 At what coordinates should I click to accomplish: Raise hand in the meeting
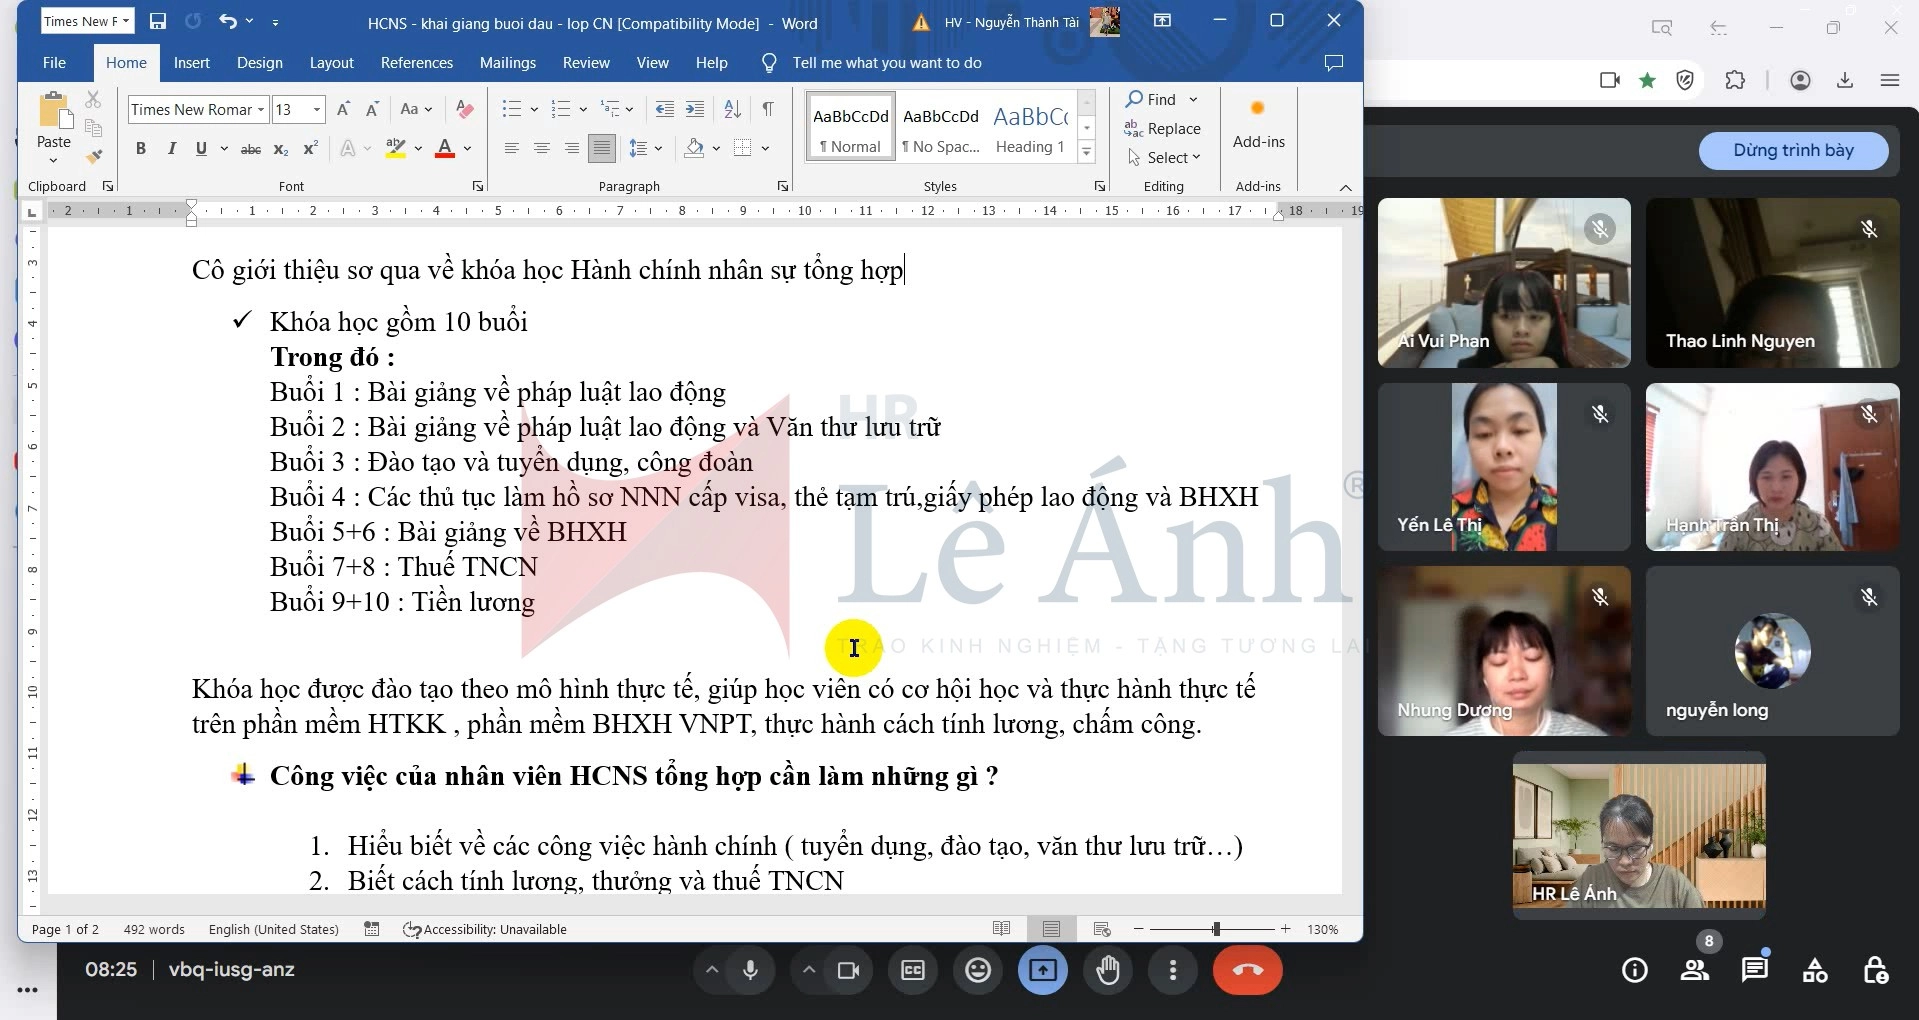[1107, 970]
